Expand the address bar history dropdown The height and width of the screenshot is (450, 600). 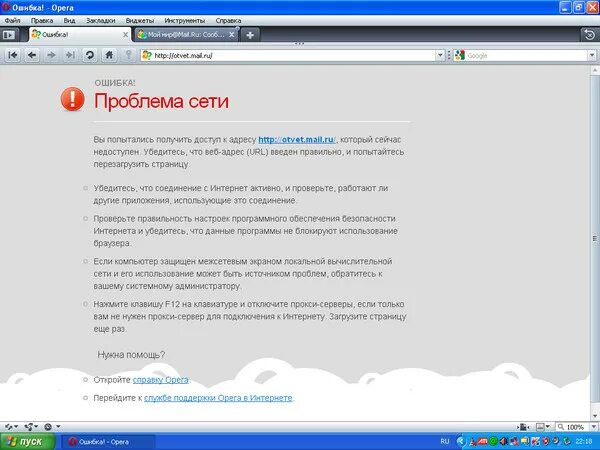(x=440, y=55)
